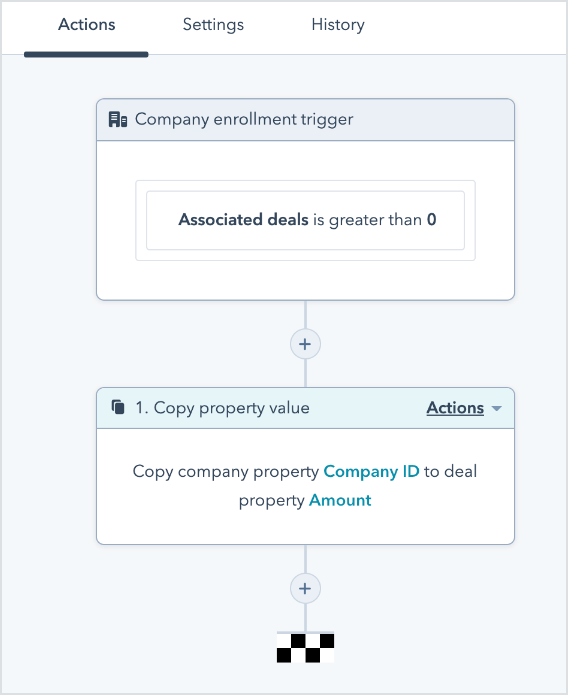
Task: Open the Amount deal property link
Action: (340, 500)
